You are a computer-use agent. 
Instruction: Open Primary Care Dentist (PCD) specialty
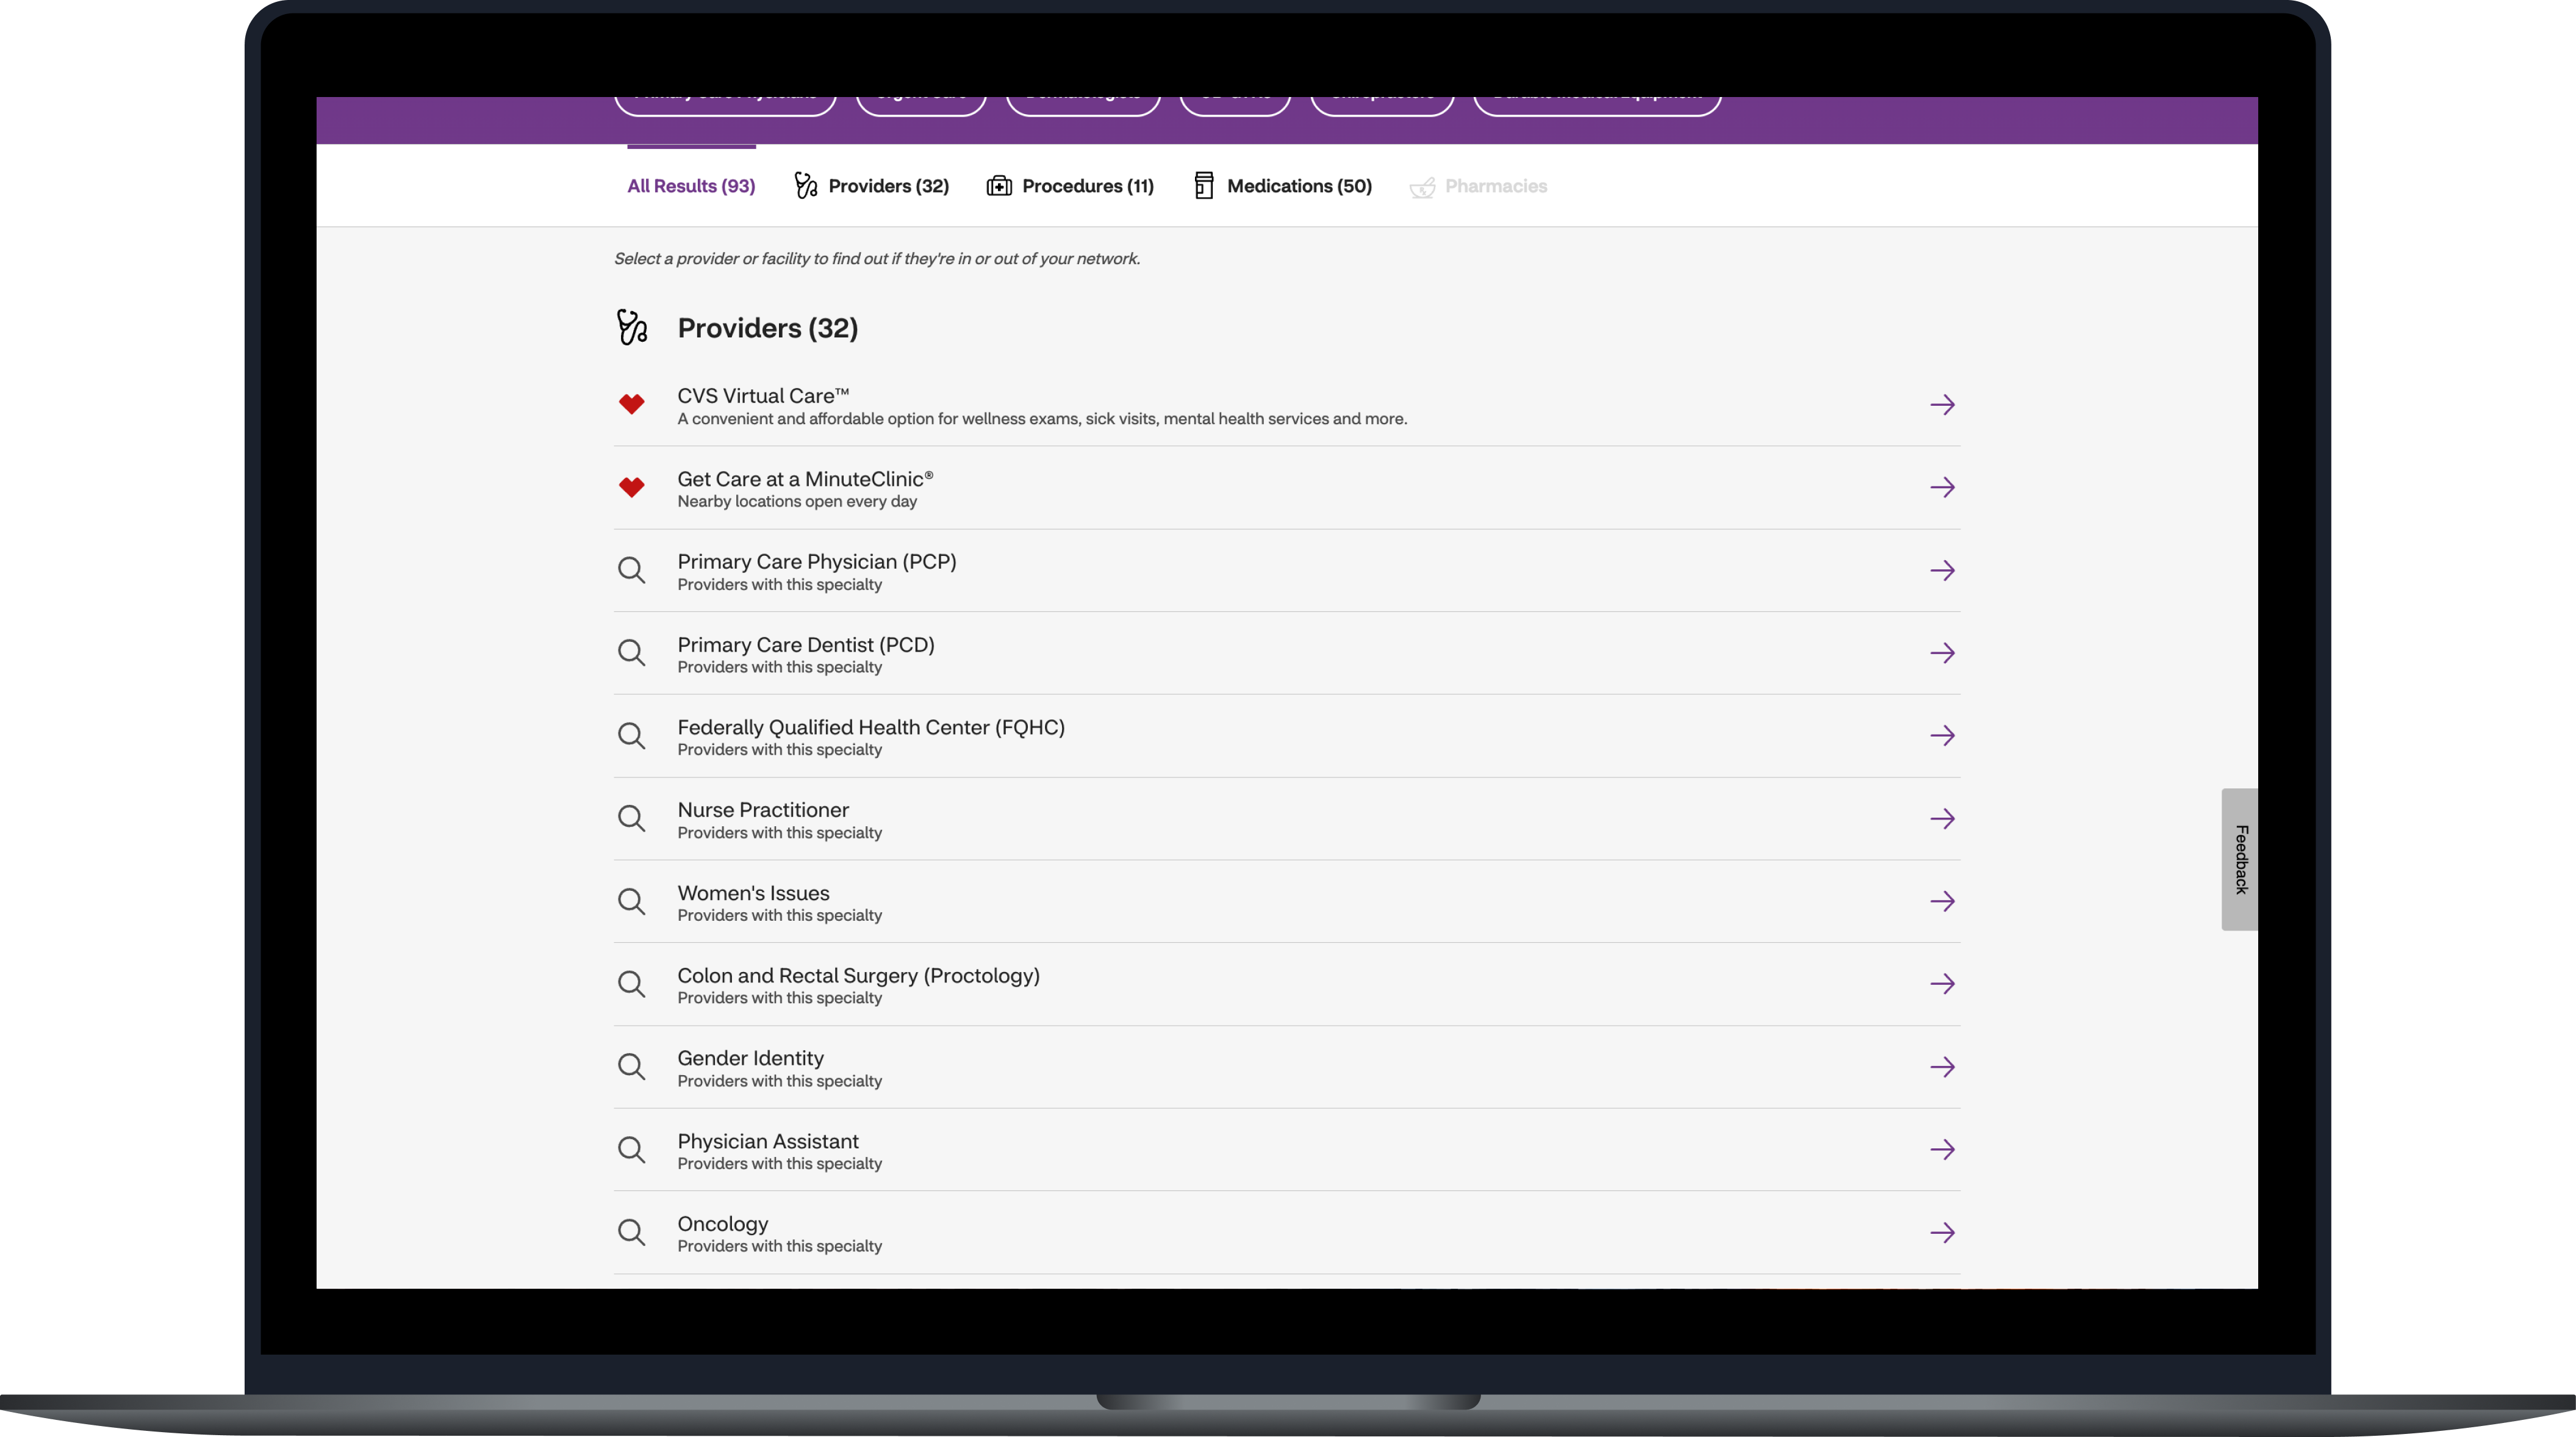[806, 646]
